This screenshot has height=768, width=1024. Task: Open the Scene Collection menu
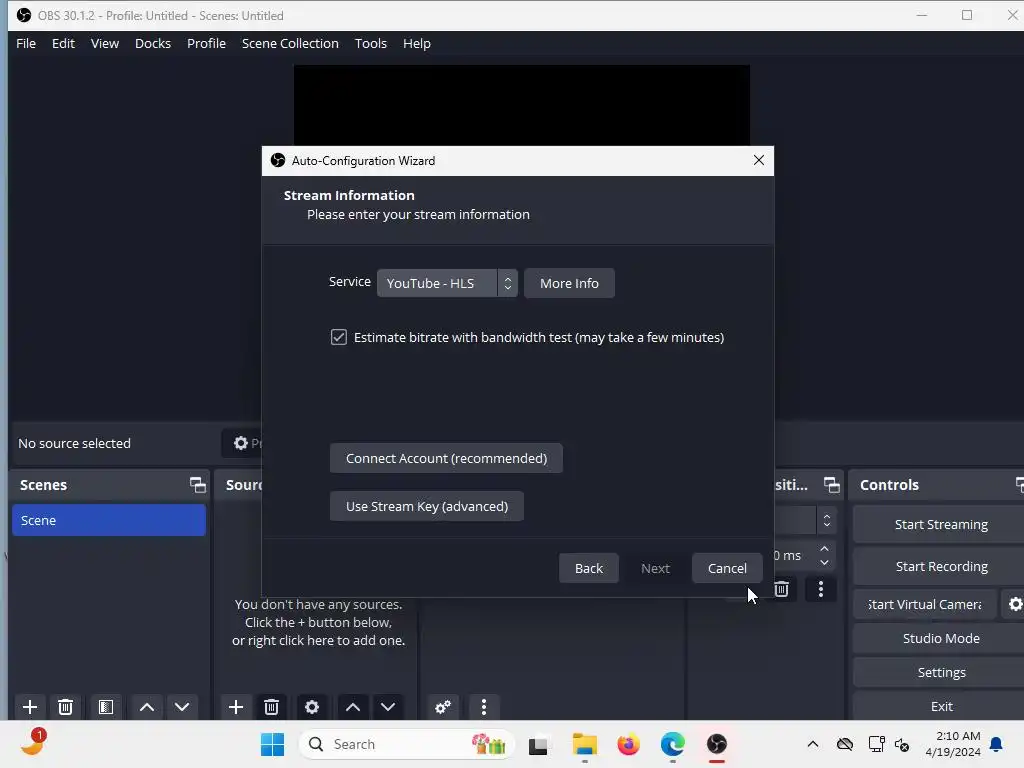(x=290, y=44)
